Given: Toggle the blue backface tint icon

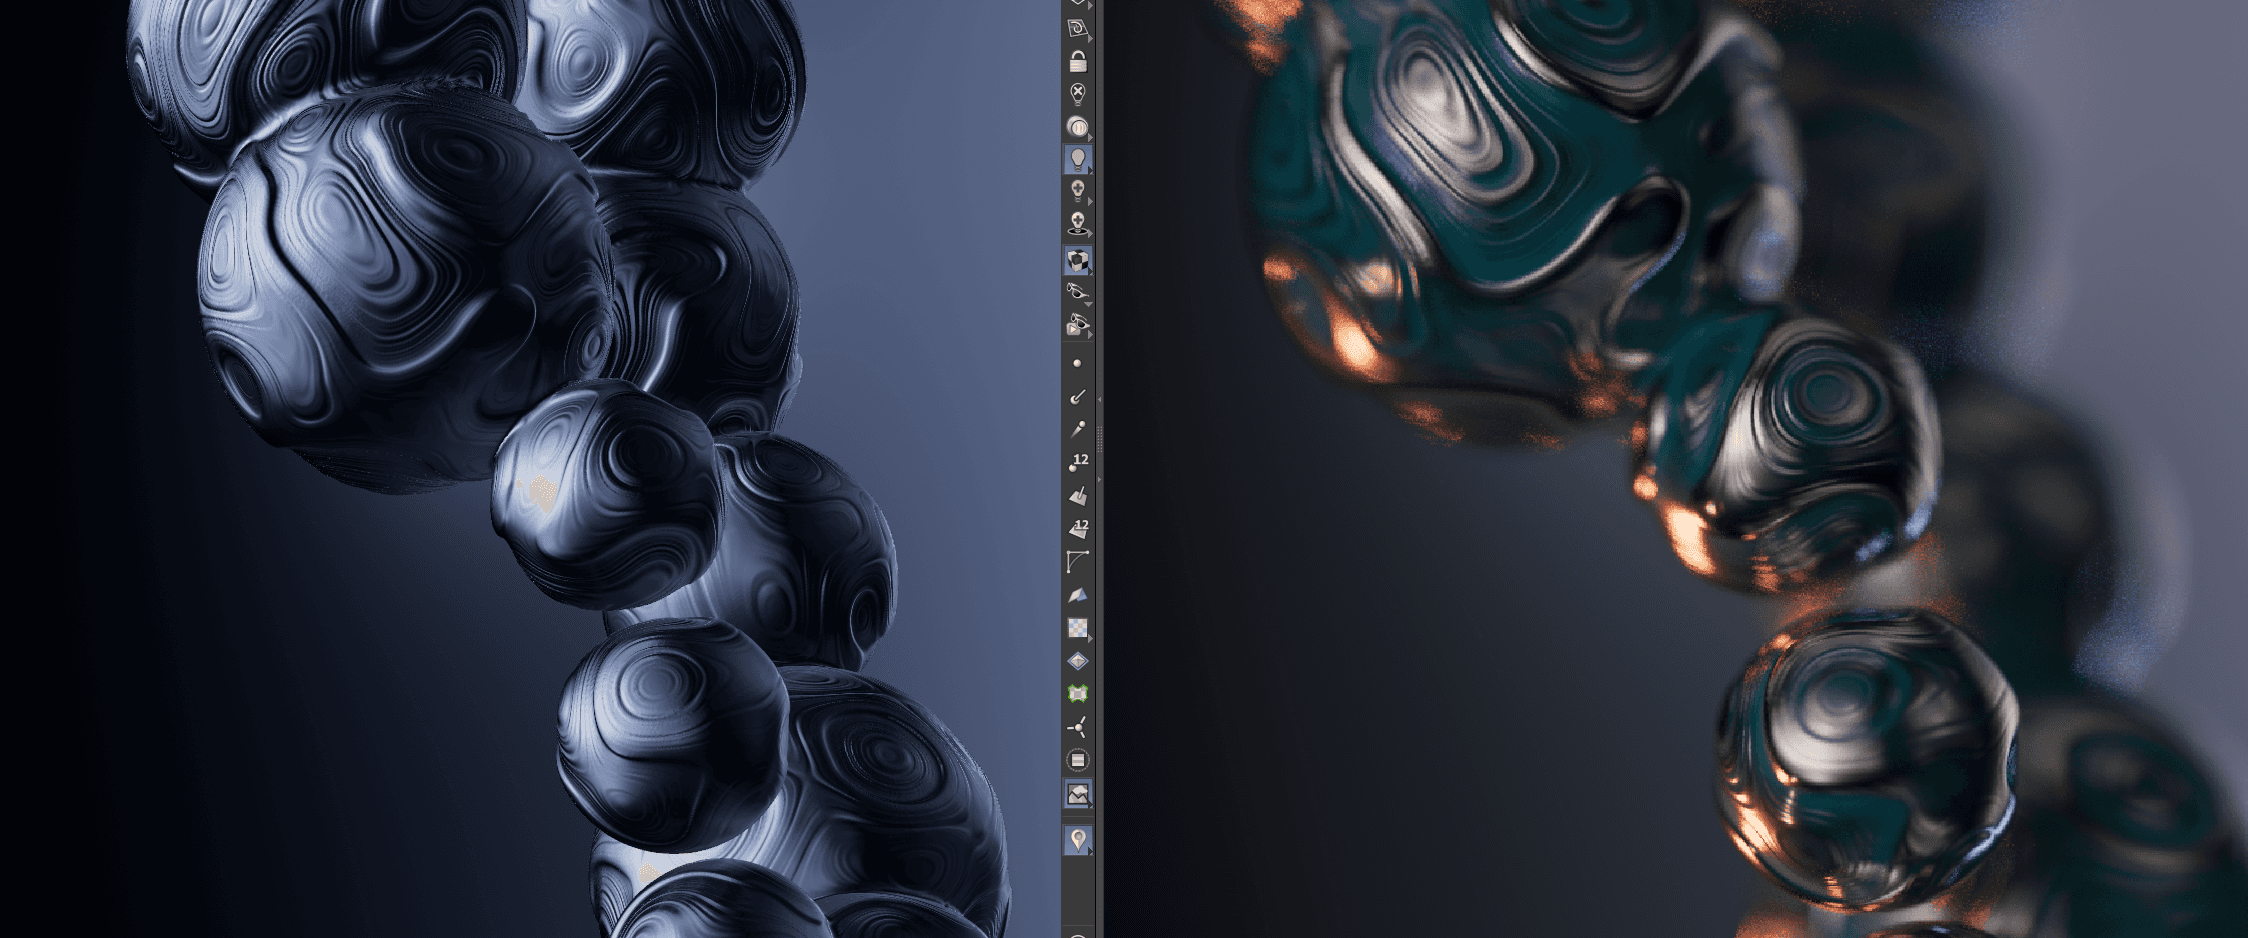Looking at the screenshot, I should pyautogui.click(x=1077, y=595).
